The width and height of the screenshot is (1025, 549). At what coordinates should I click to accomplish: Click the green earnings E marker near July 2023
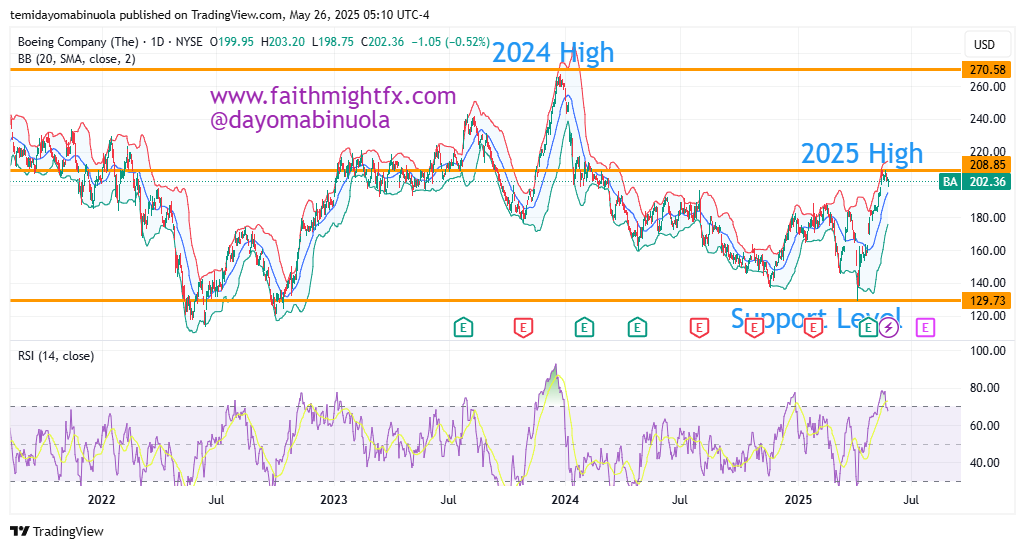pyautogui.click(x=463, y=327)
